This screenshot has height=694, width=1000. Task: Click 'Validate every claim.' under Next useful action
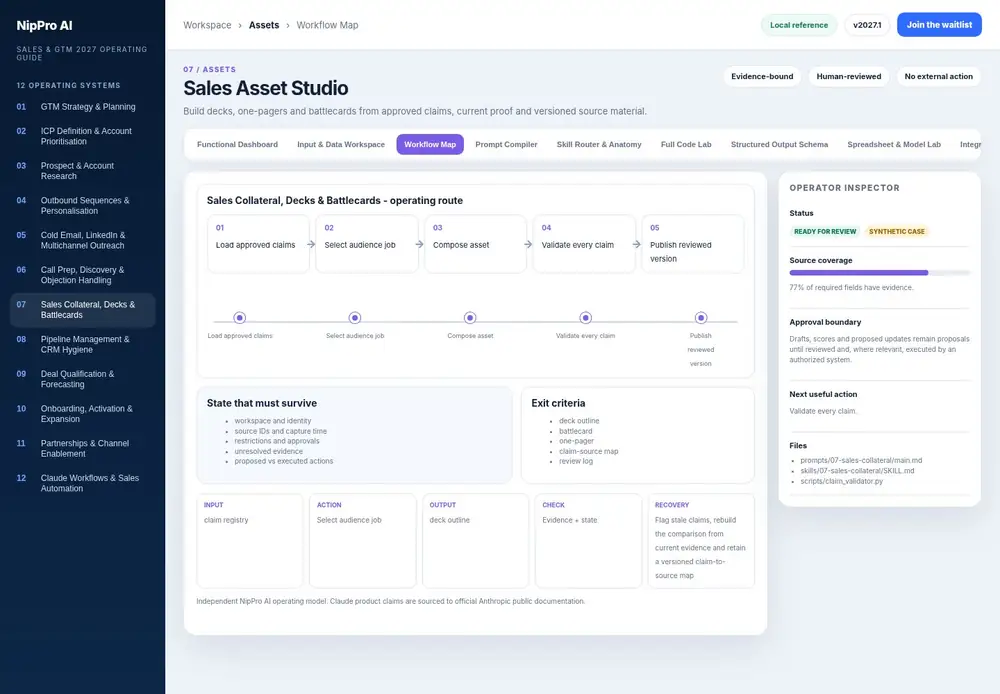tap(823, 411)
